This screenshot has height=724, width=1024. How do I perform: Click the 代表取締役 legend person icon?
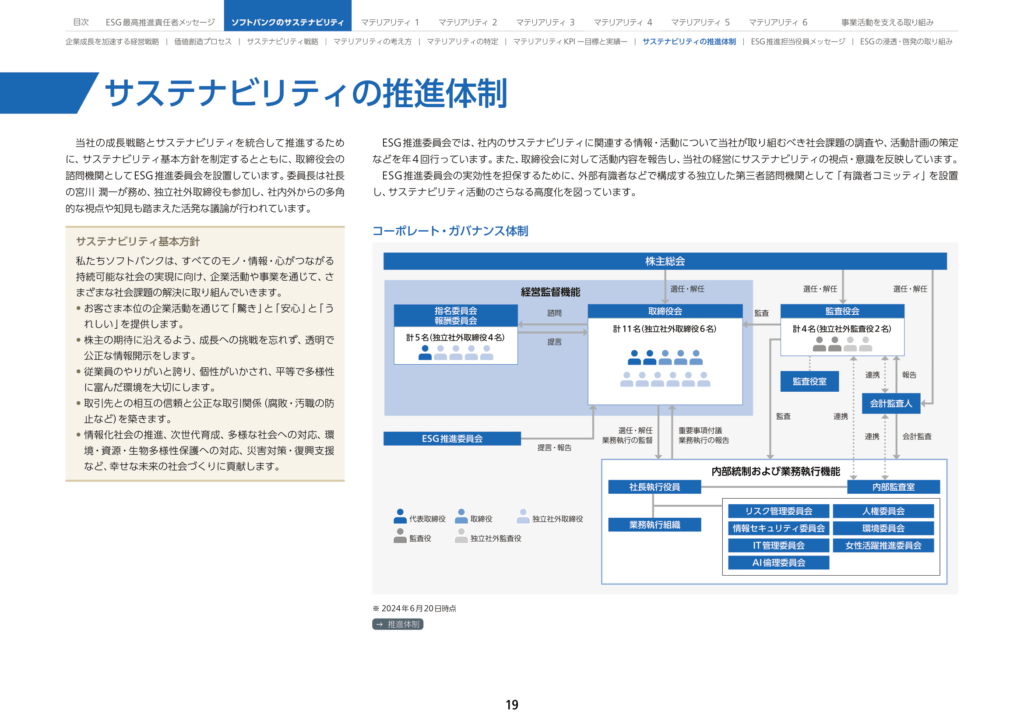coord(400,516)
